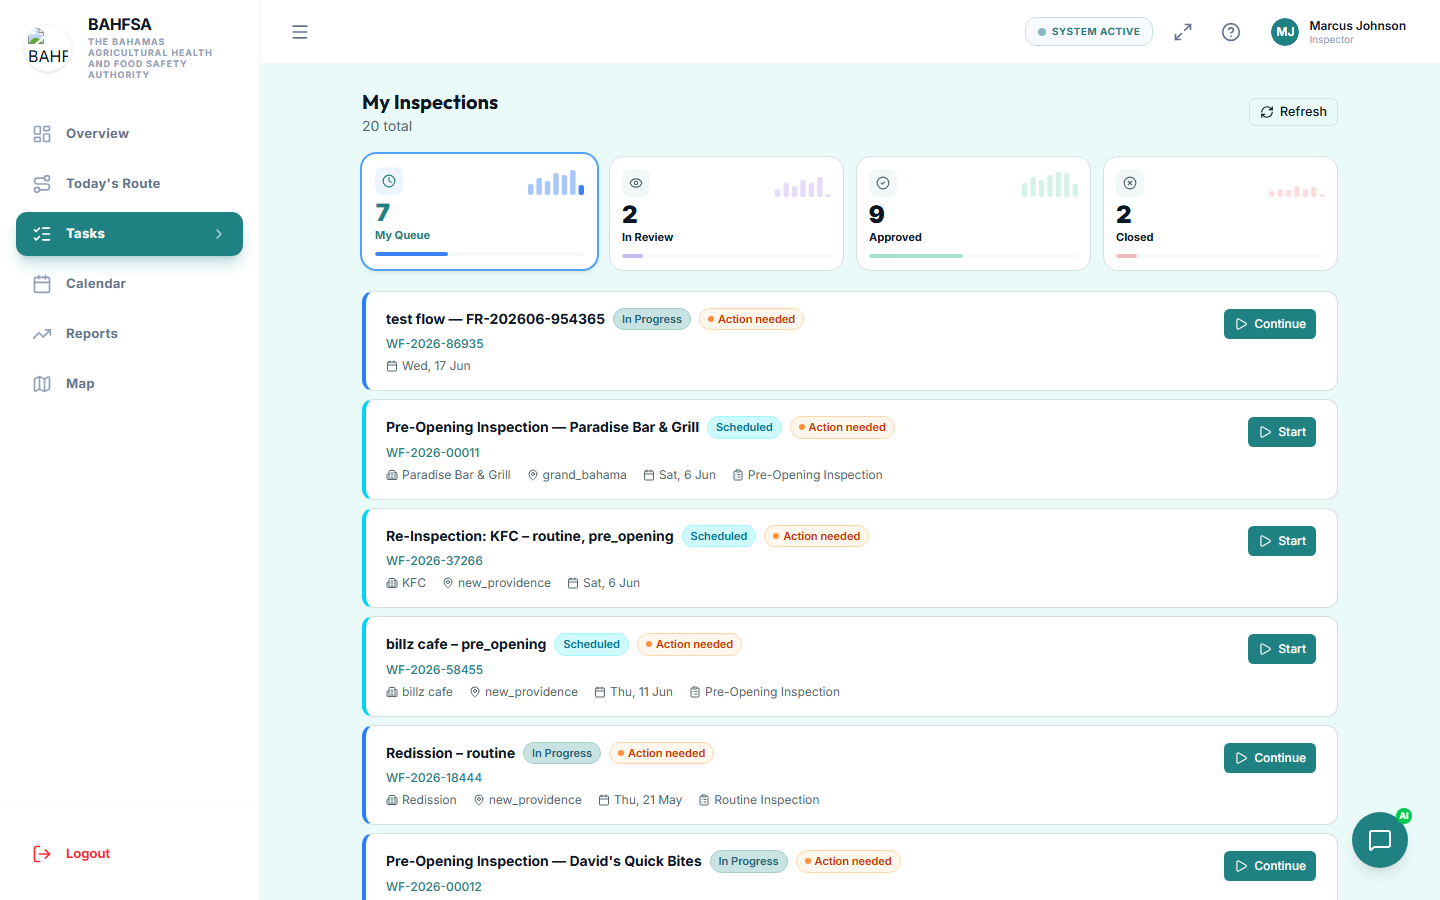Toggle the hamburger sidebar menu
Image resolution: width=1440 pixels, height=900 pixels.
pyautogui.click(x=300, y=32)
